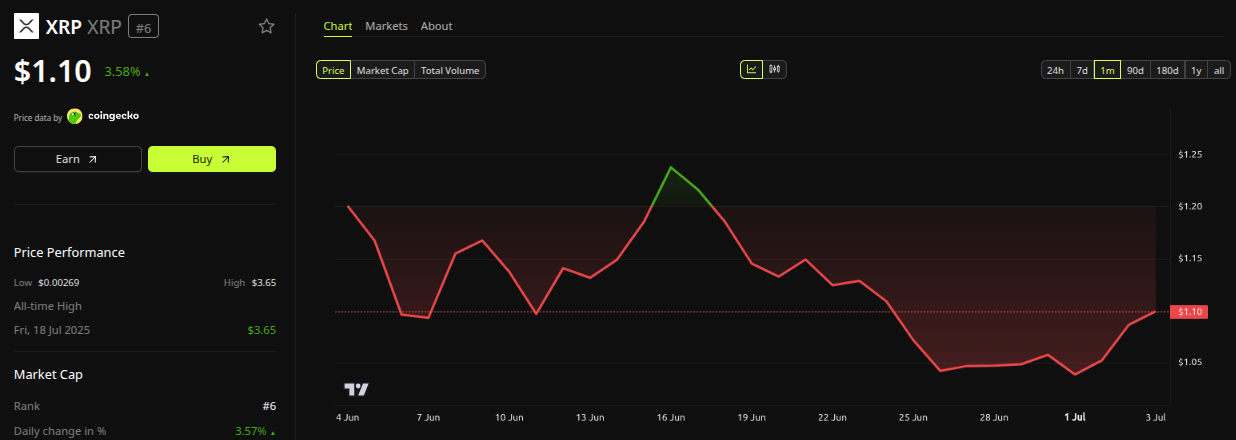
Task: Click the #6 rank badge
Action: pyautogui.click(x=143, y=27)
